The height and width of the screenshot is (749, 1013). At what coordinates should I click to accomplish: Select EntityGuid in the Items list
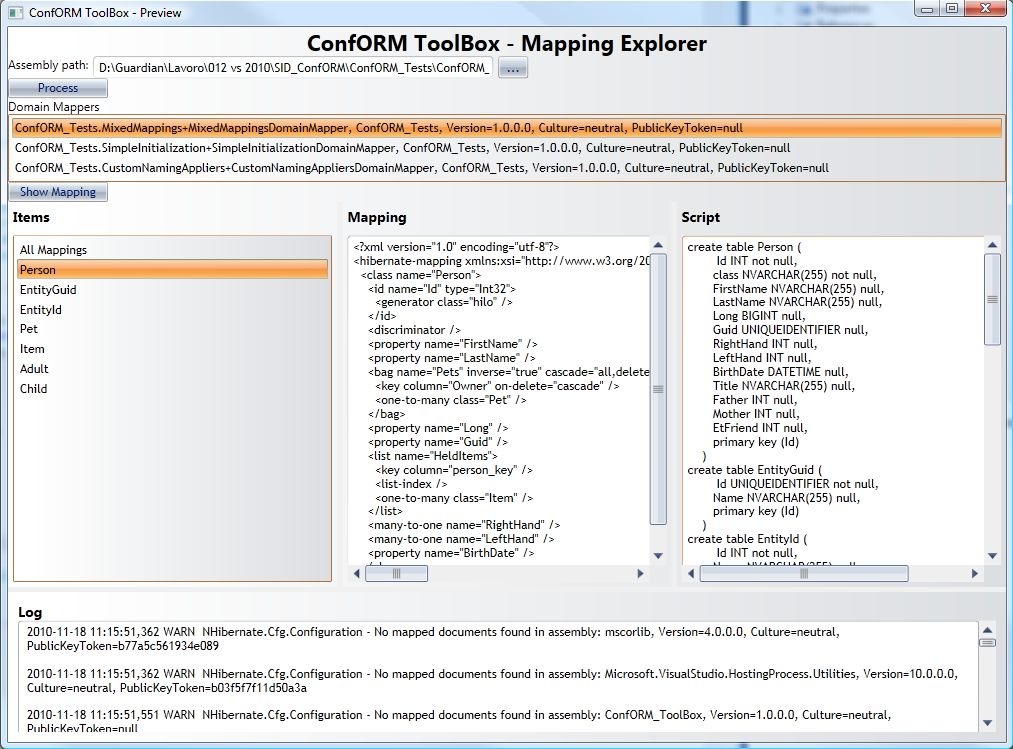tap(48, 290)
